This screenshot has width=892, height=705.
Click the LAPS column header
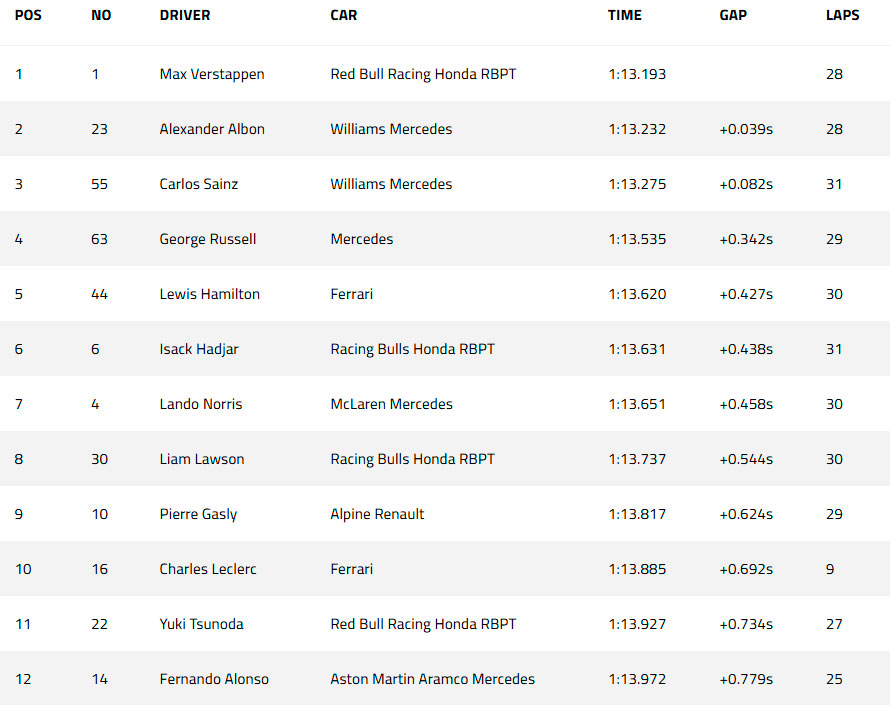click(x=842, y=15)
